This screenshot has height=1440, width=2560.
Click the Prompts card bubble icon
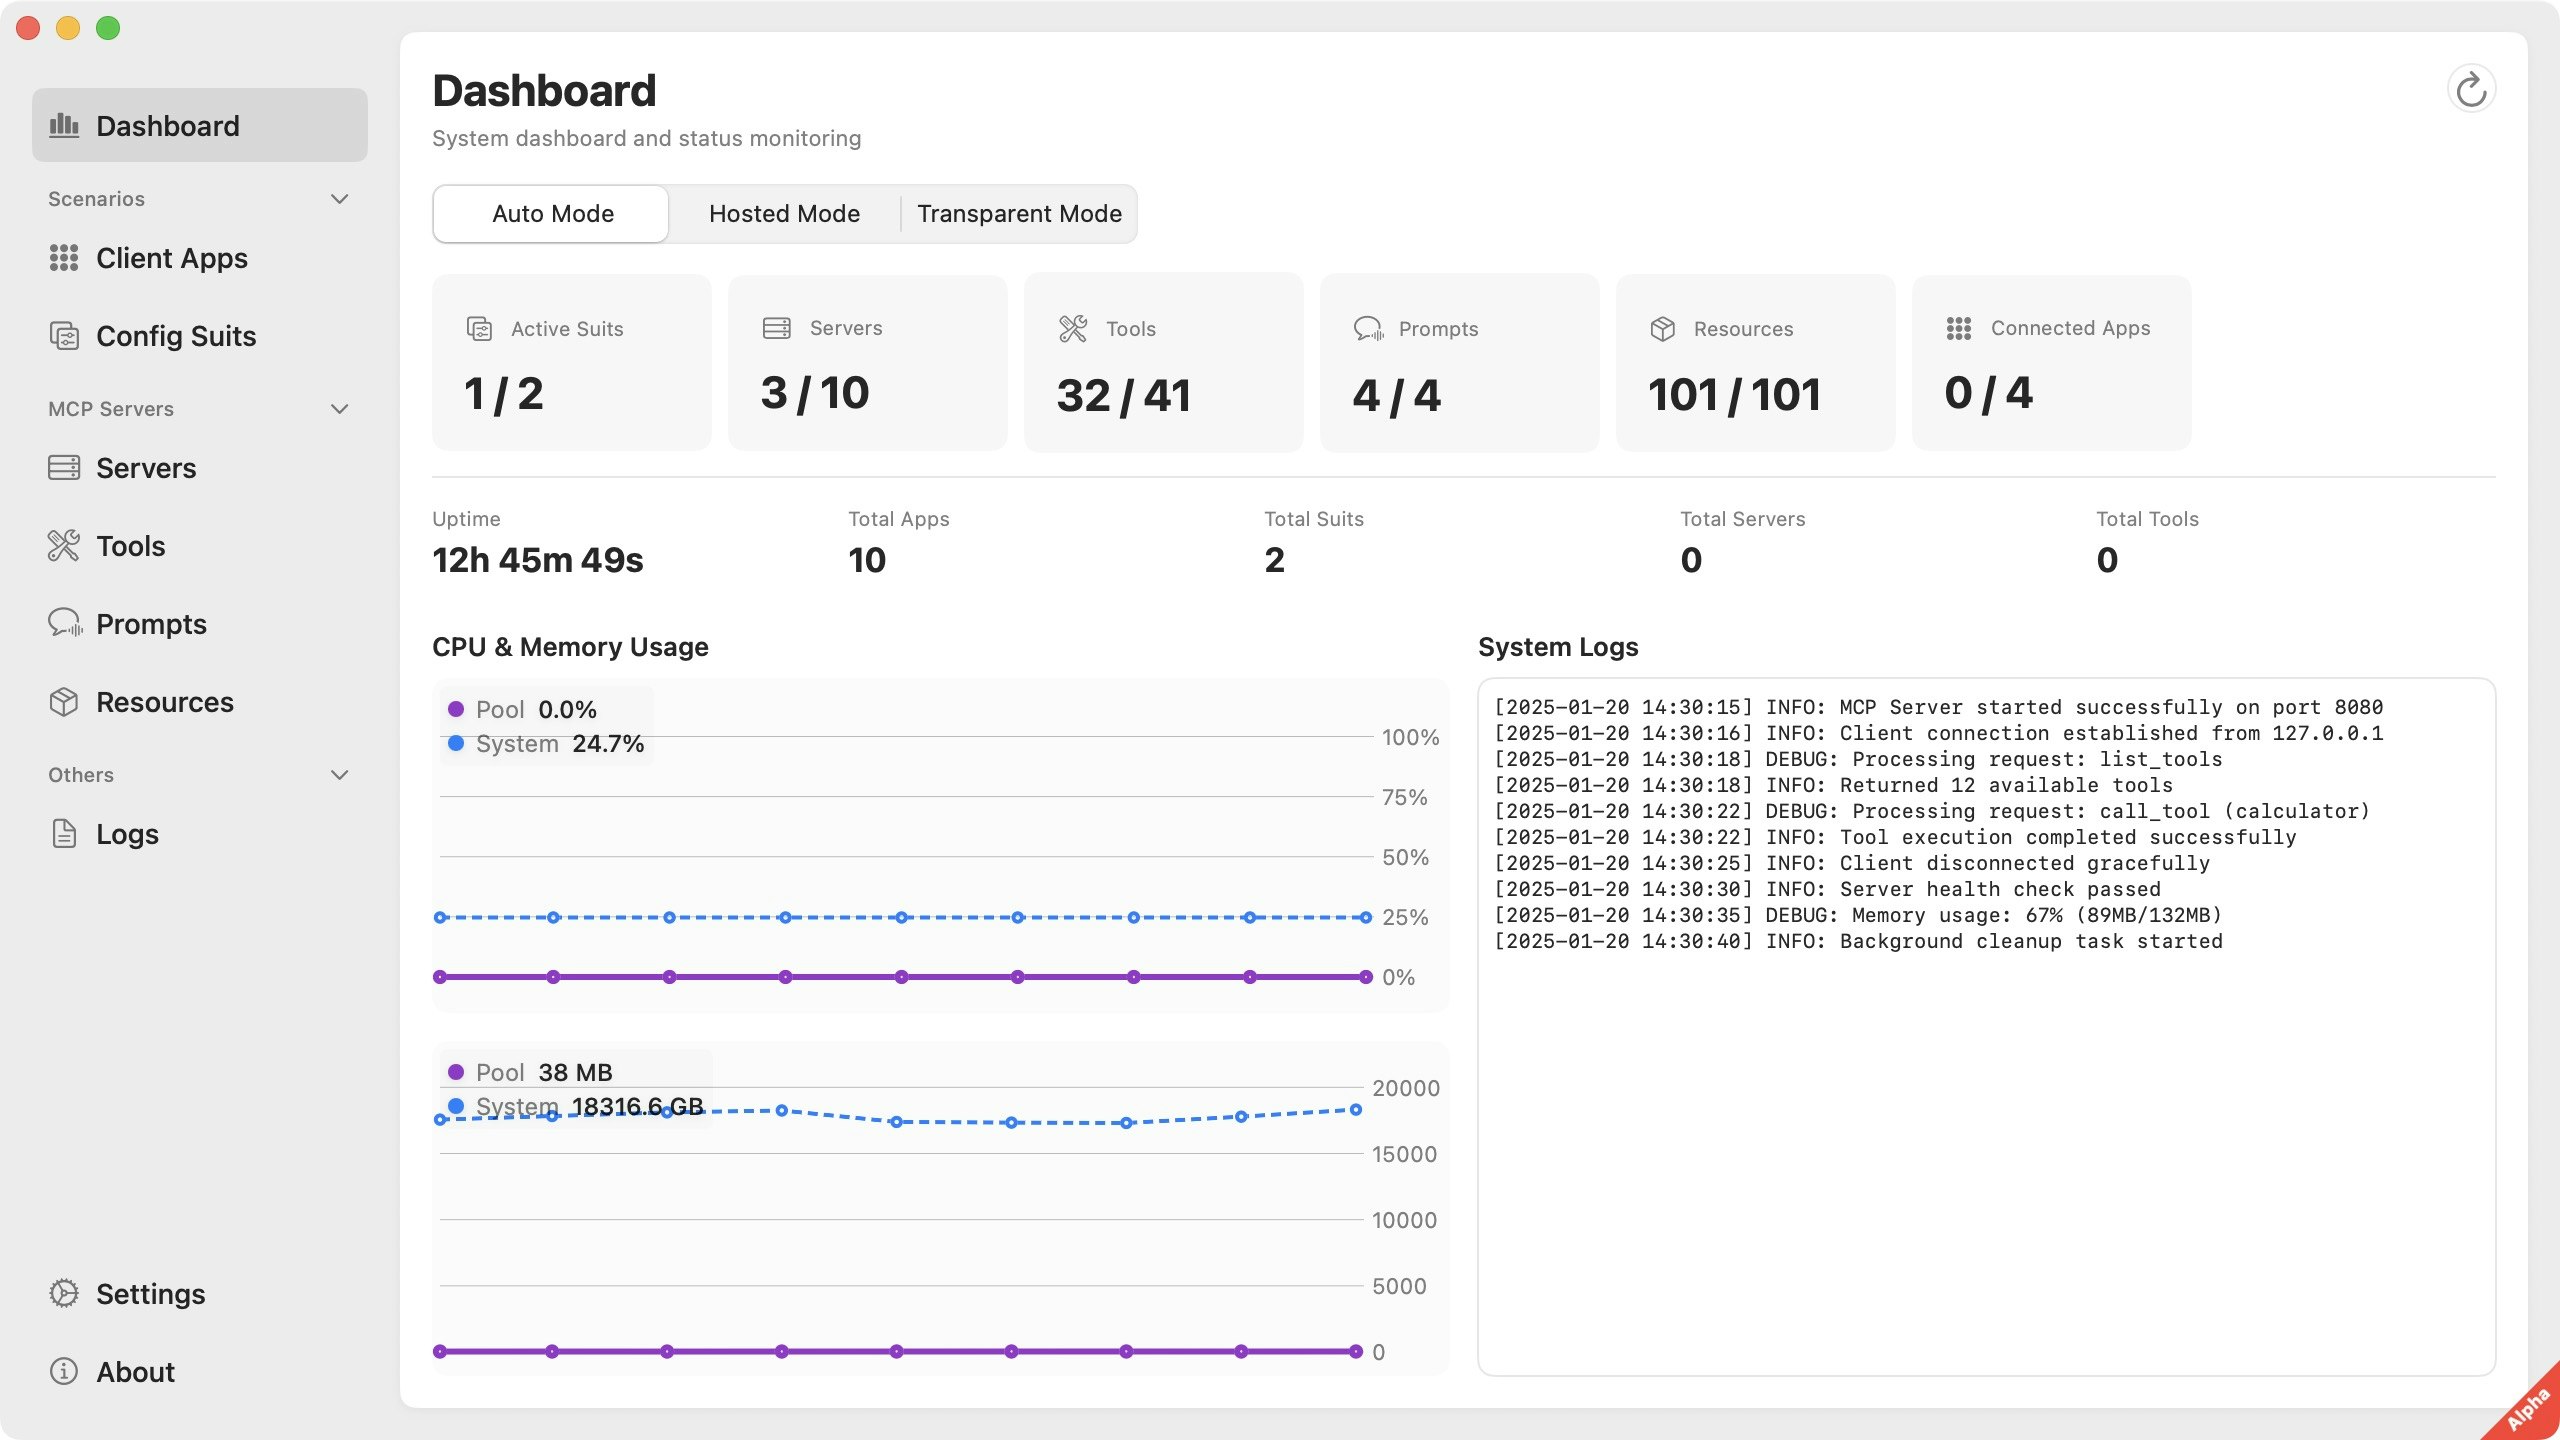tap(1369, 328)
